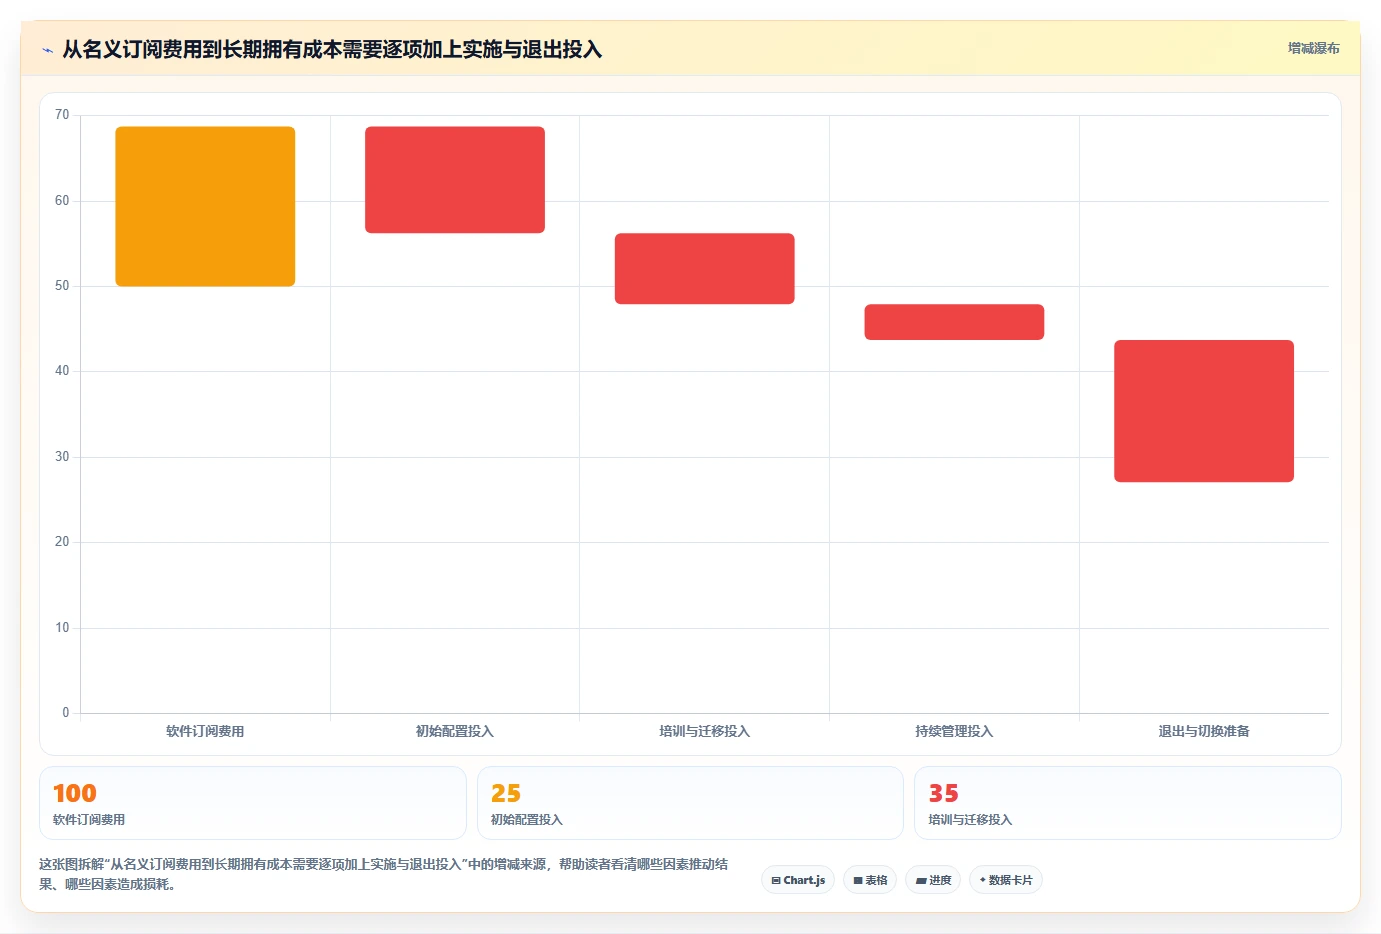
Task: Click the description paragraph starting 这张图拆解
Action: tap(384, 874)
